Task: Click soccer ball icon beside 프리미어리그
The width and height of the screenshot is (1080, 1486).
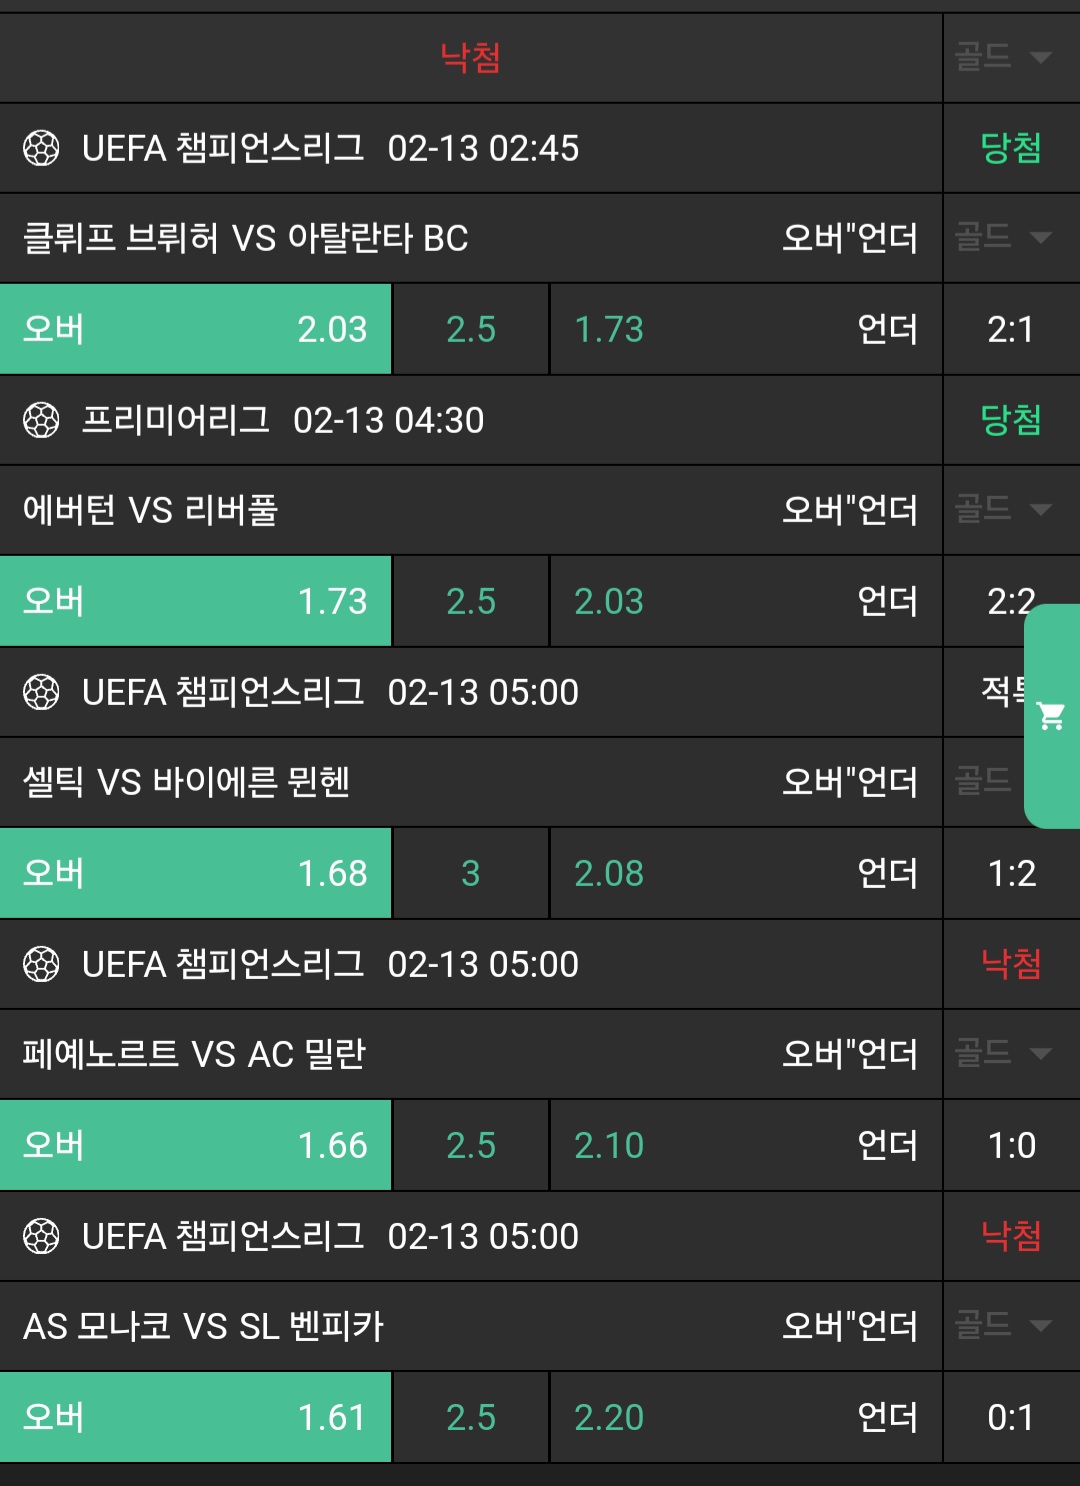Action: 41,421
